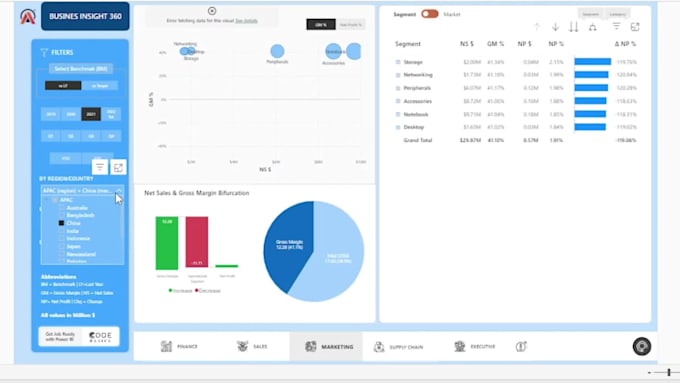
Task: Check the APAC region checkbox
Action: tap(55, 200)
